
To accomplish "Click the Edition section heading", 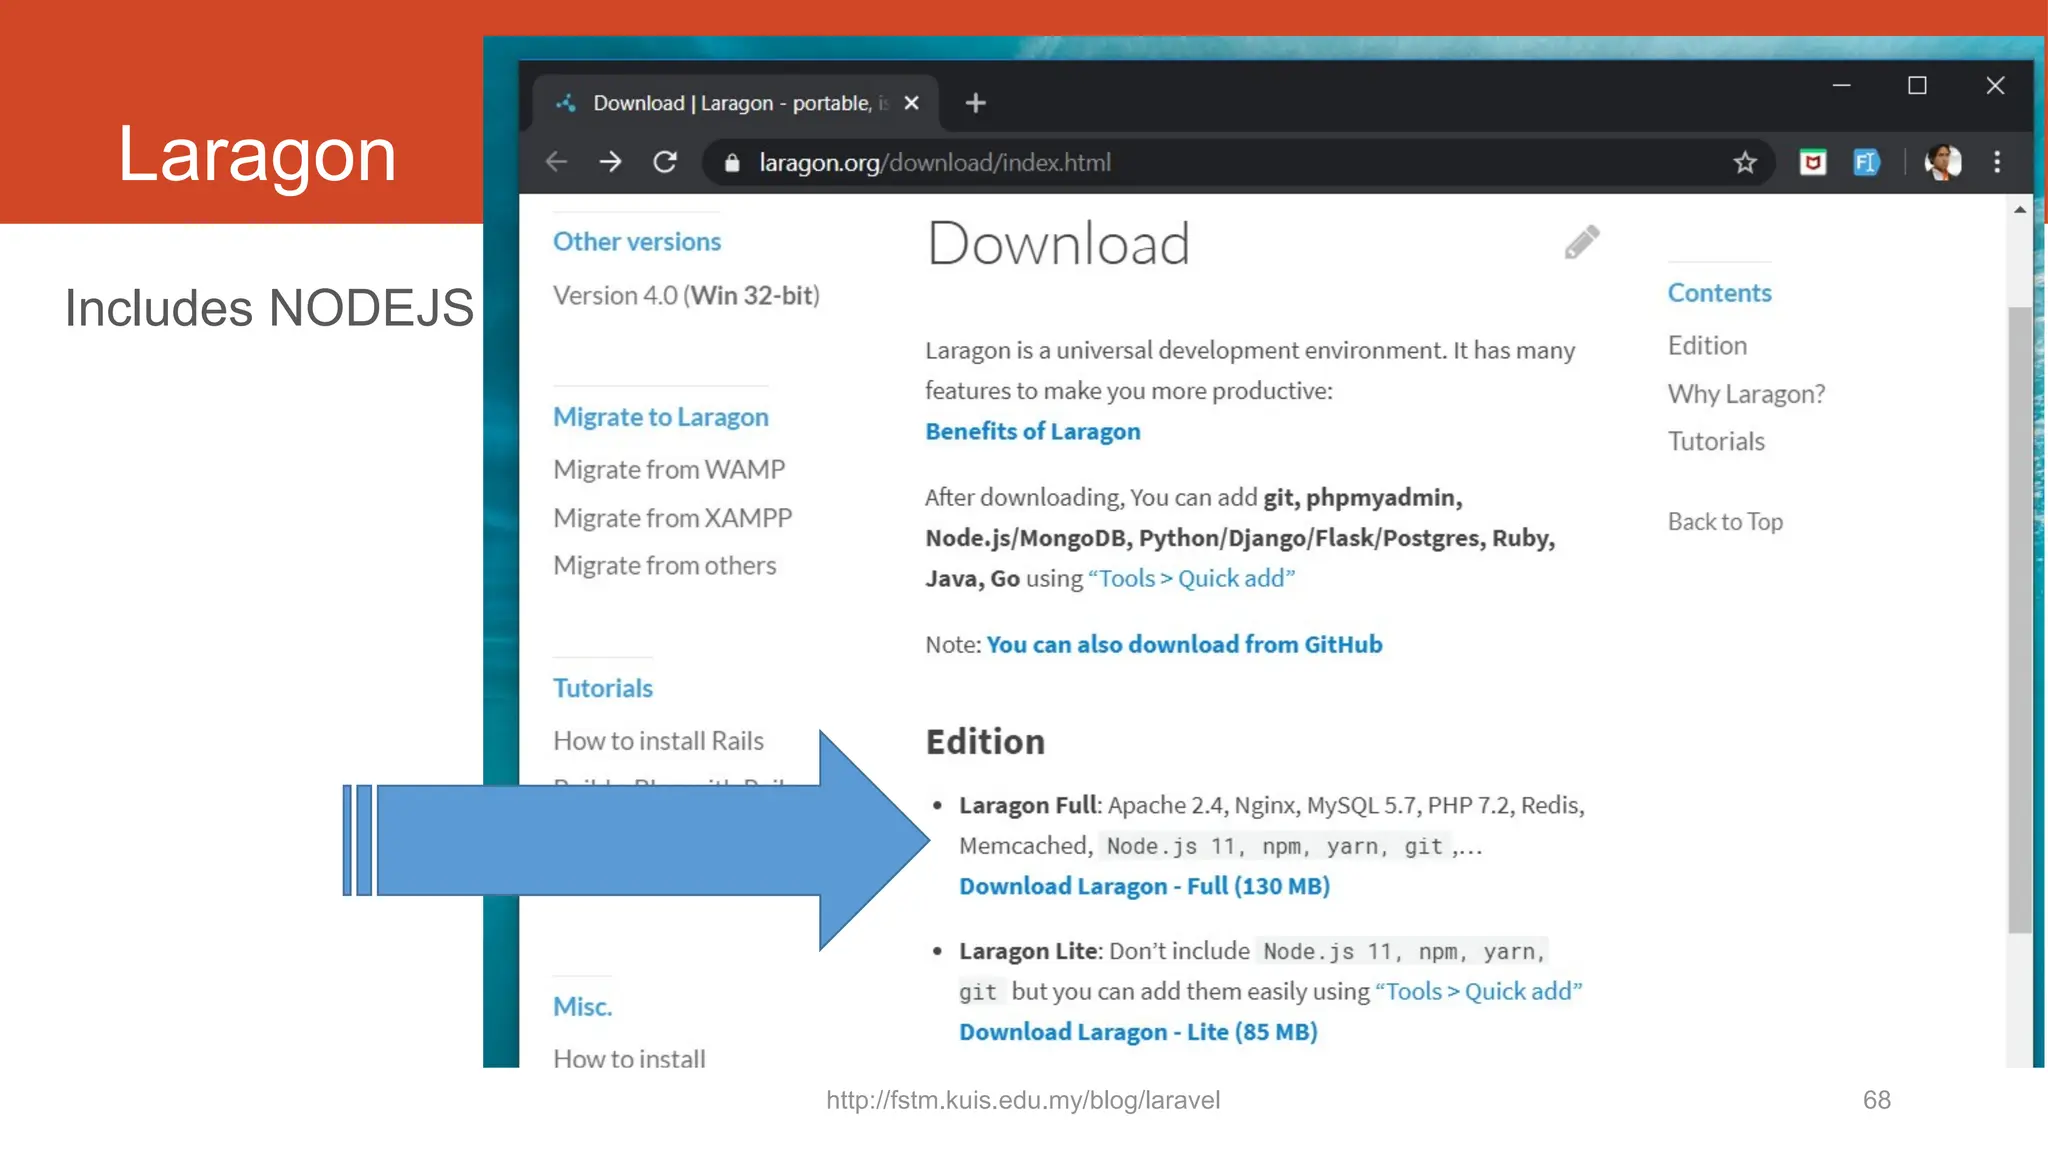I will coord(985,742).
